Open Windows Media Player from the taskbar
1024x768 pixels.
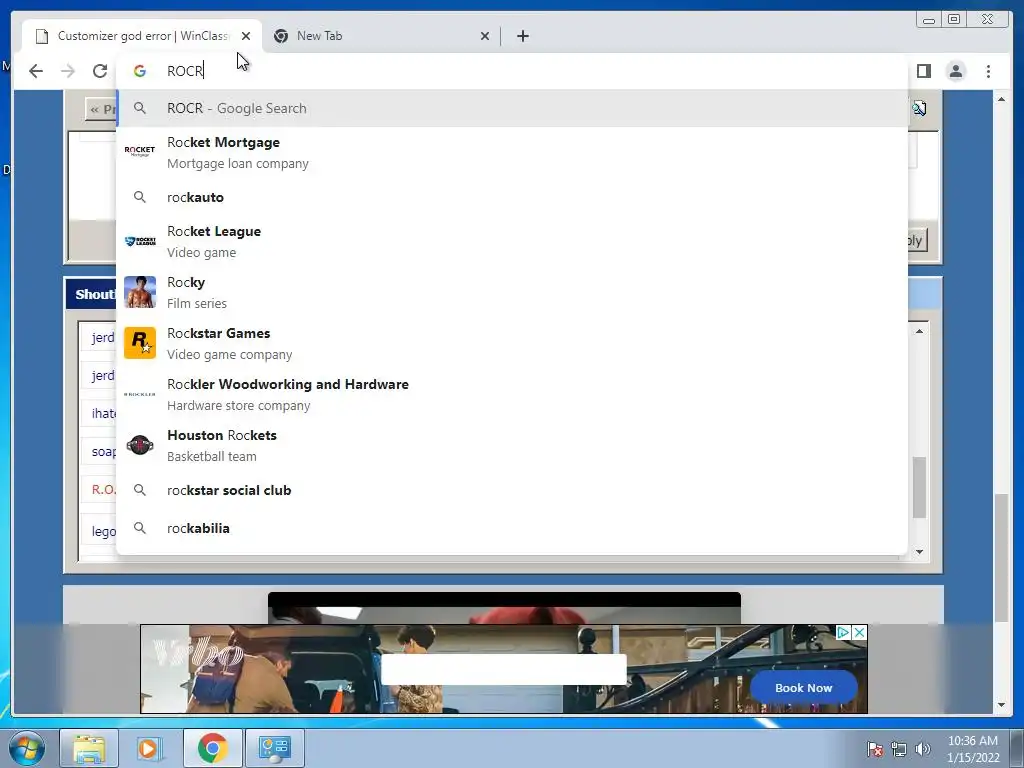click(x=148, y=748)
